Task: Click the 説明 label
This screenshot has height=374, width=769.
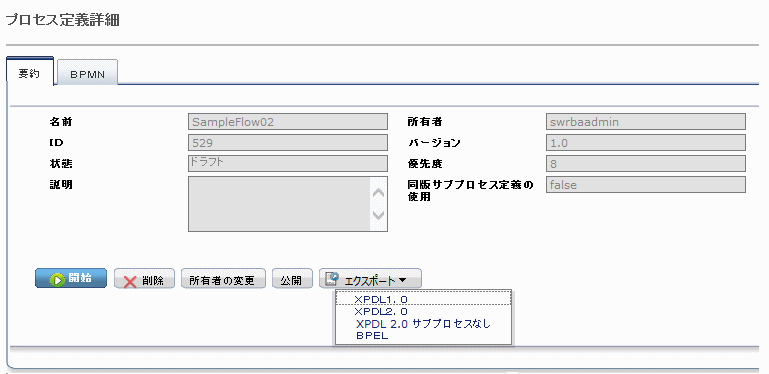Action: tap(60, 184)
